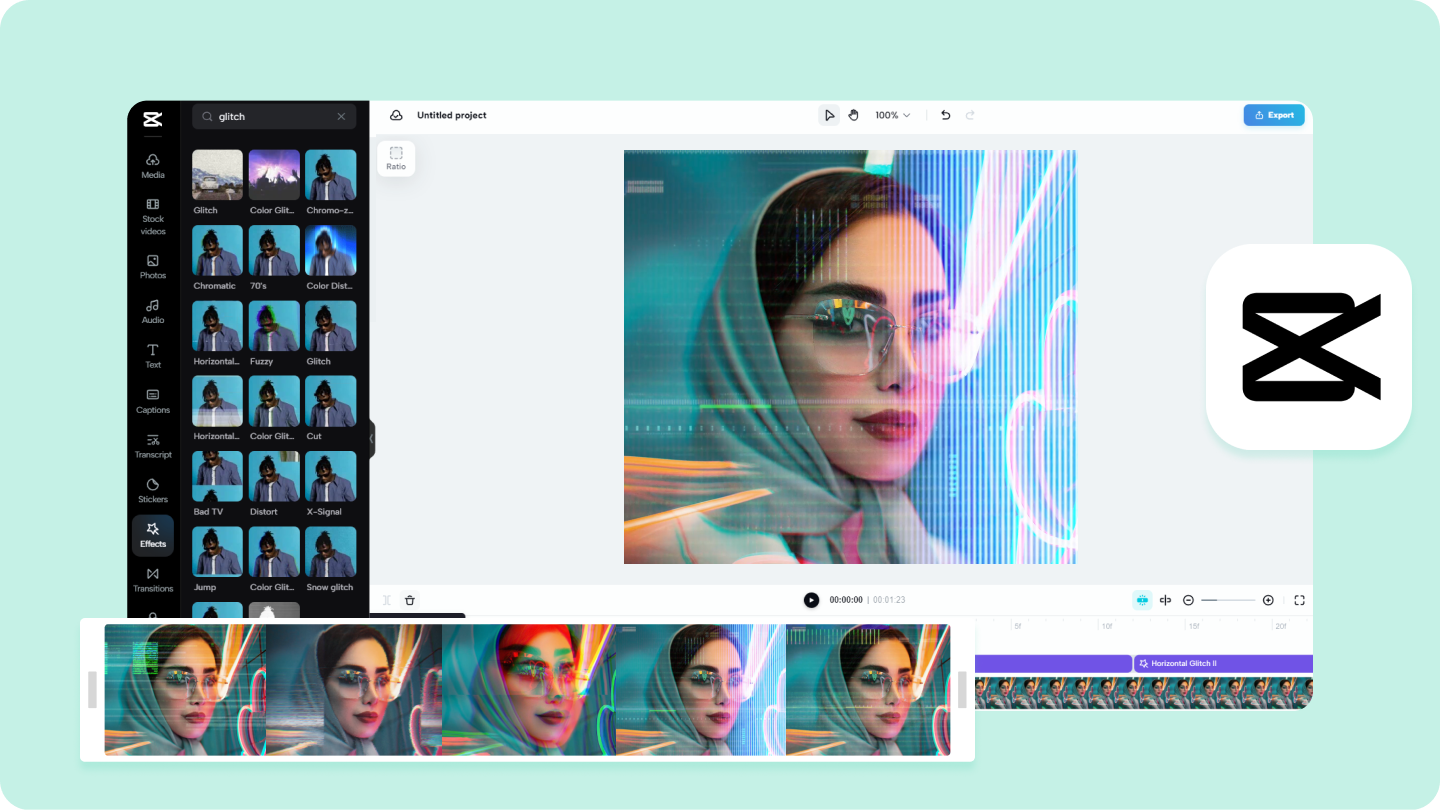Open the Stickers panel
This screenshot has width=1440, height=810.
point(152,490)
